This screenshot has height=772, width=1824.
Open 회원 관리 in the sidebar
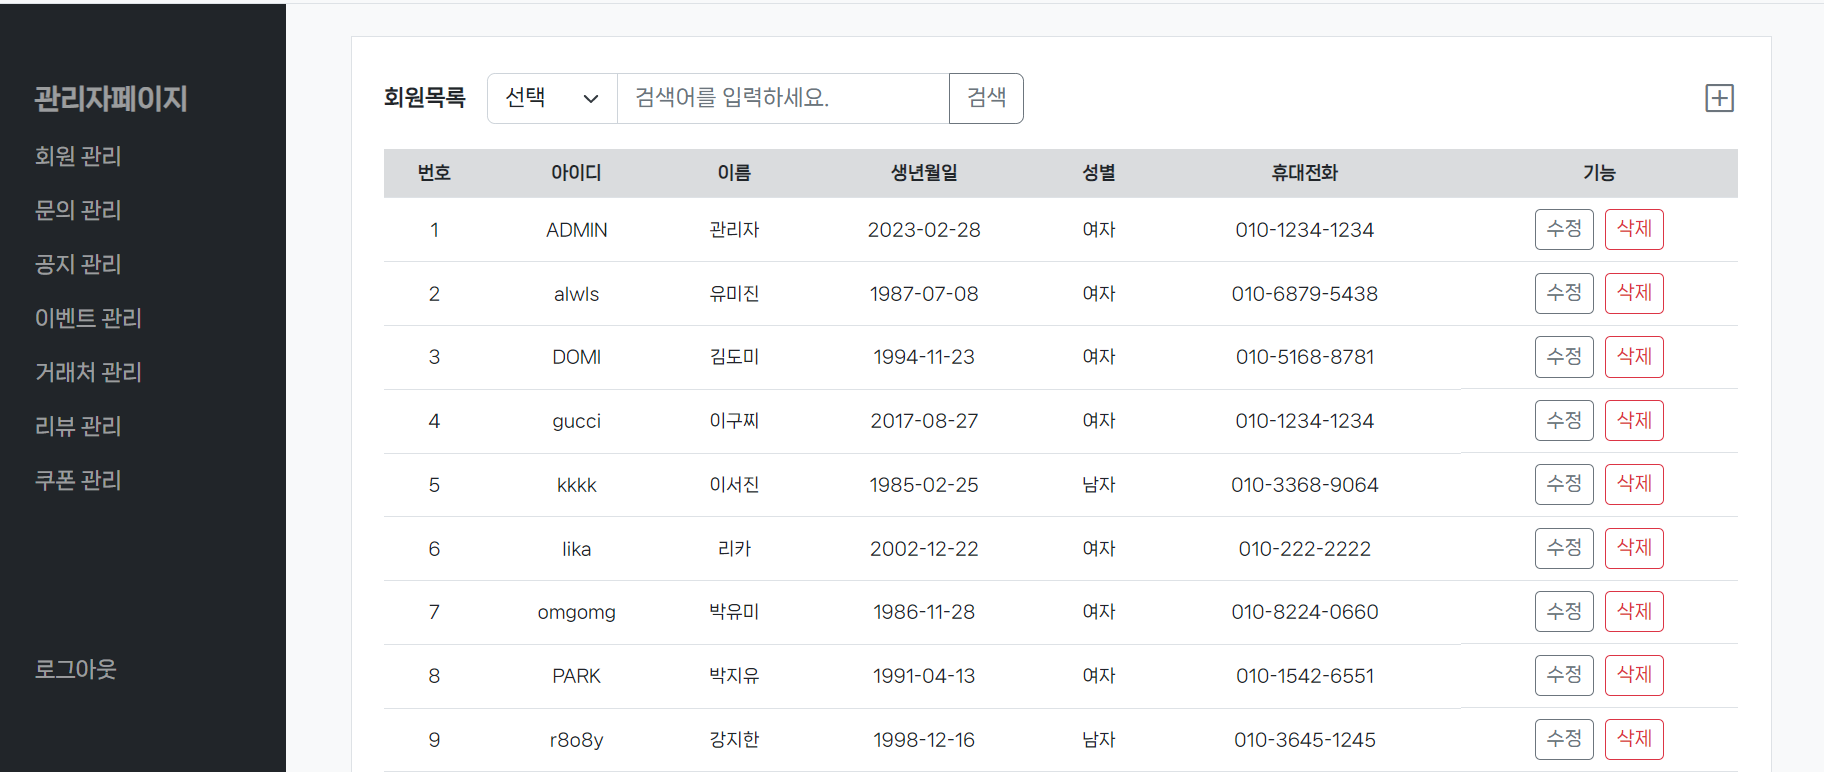(78, 156)
